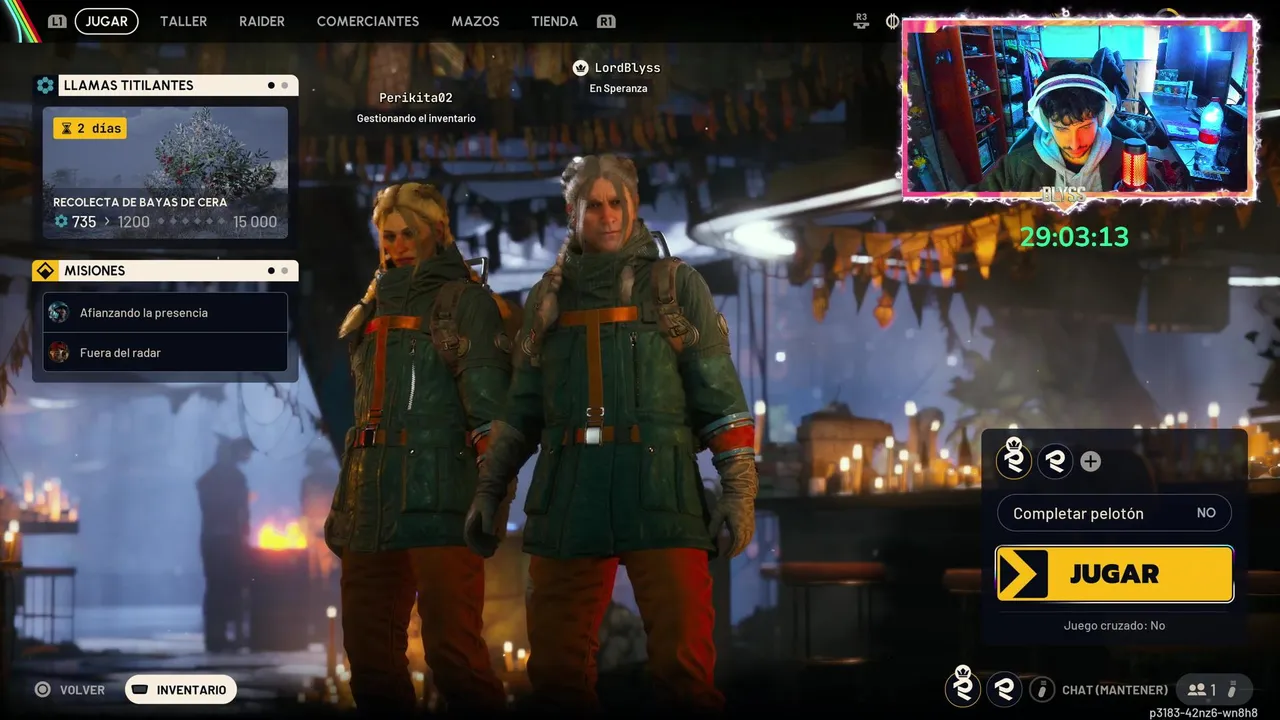Go to the COMERCIANTES tab
The height and width of the screenshot is (720, 1280).
point(368,21)
